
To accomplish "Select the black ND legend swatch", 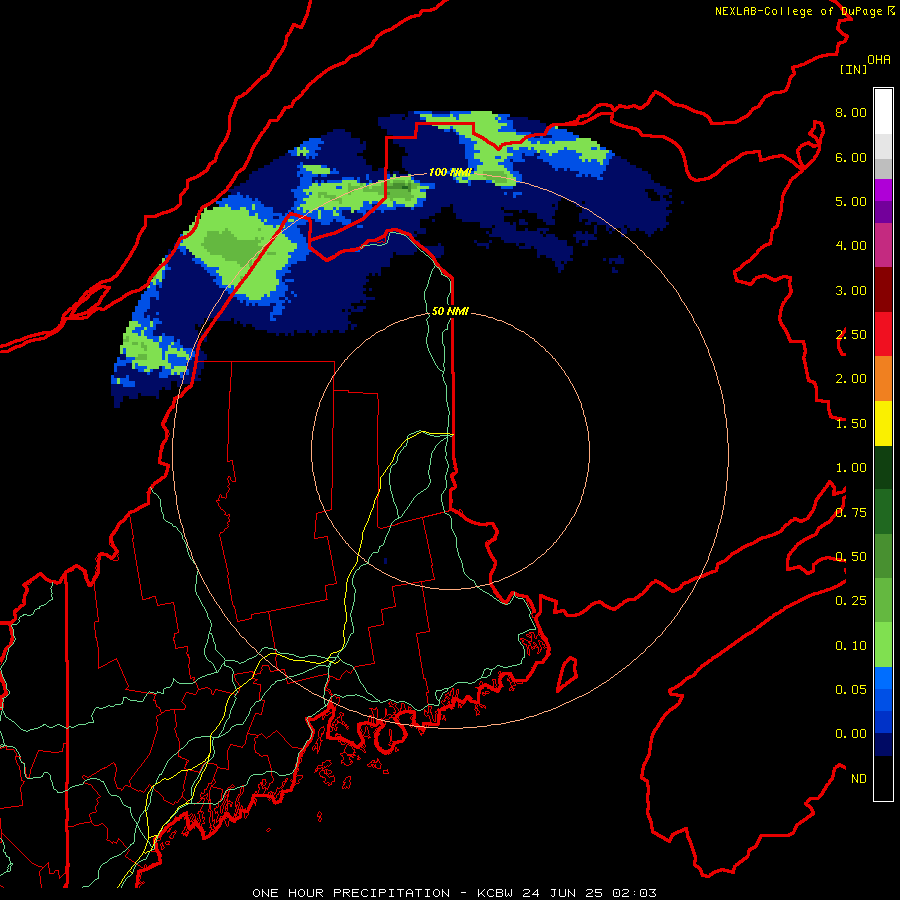I will tap(883, 778).
